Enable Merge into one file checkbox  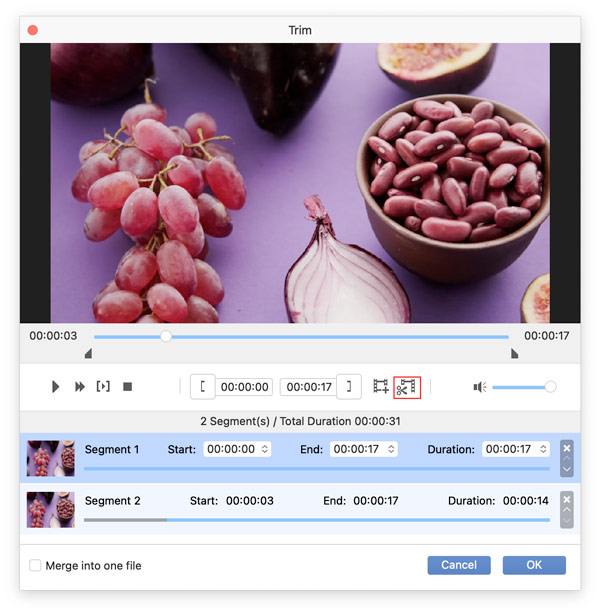[x=35, y=565]
